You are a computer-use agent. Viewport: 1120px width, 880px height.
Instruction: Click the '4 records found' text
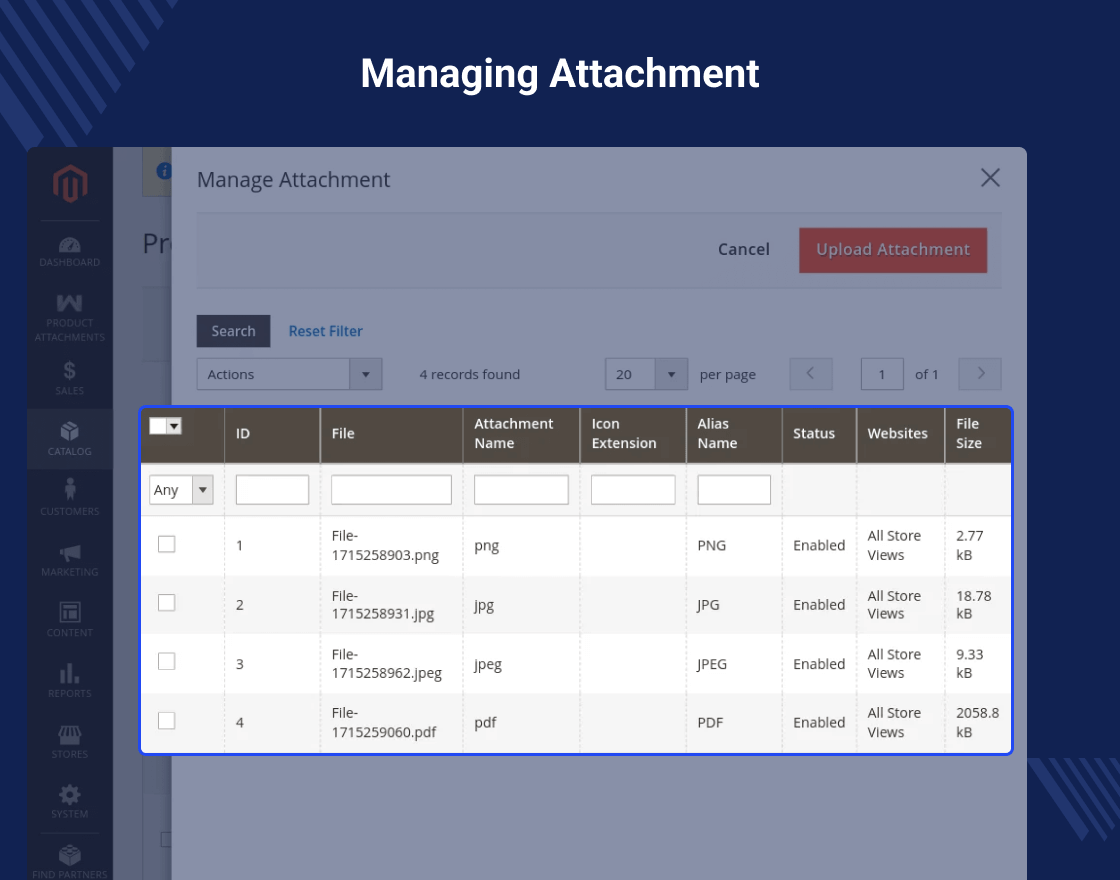(x=469, y=374)
